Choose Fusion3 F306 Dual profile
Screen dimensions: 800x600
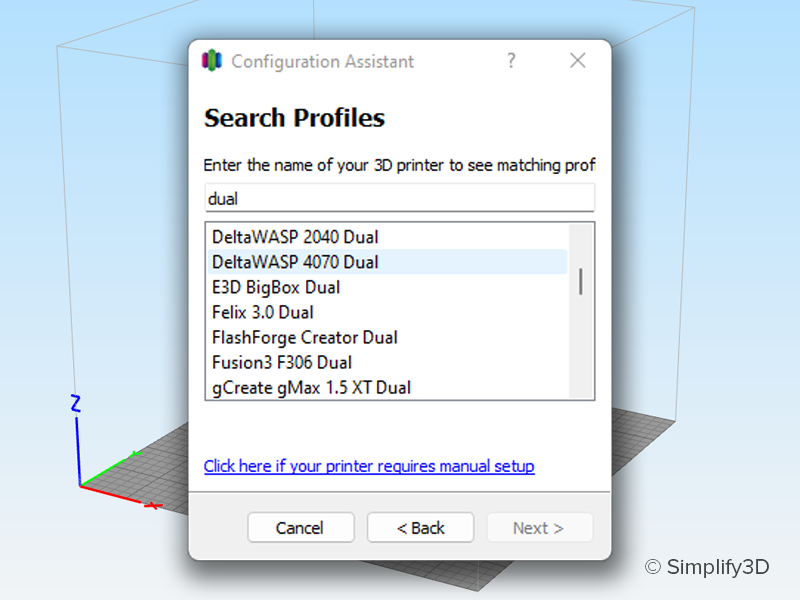point(387,362)
